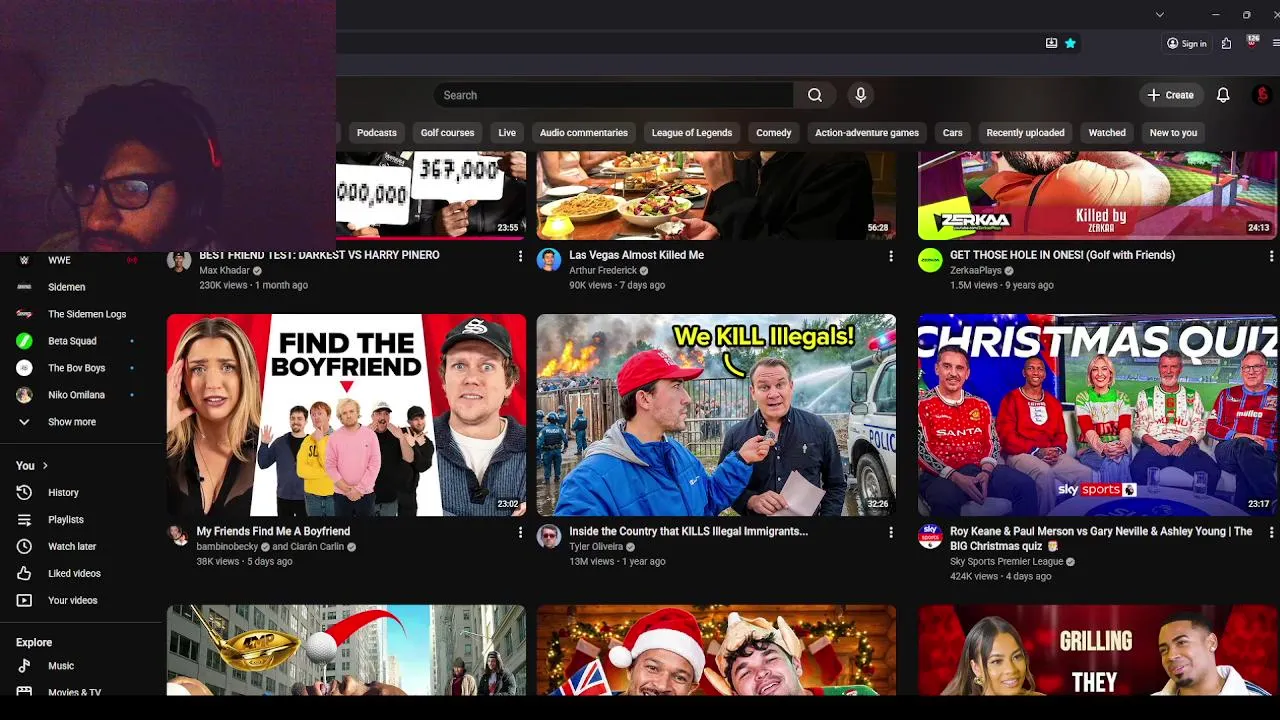The height and width of the screenshot is (720, 1280).
Task: Click the install-app icon in the address bar
Action: [1051, 43]
